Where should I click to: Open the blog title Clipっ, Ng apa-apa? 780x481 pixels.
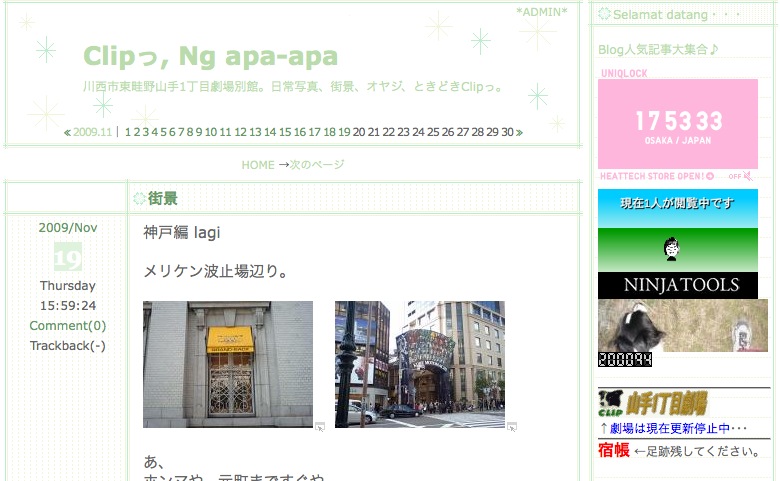tap(210, 56)
